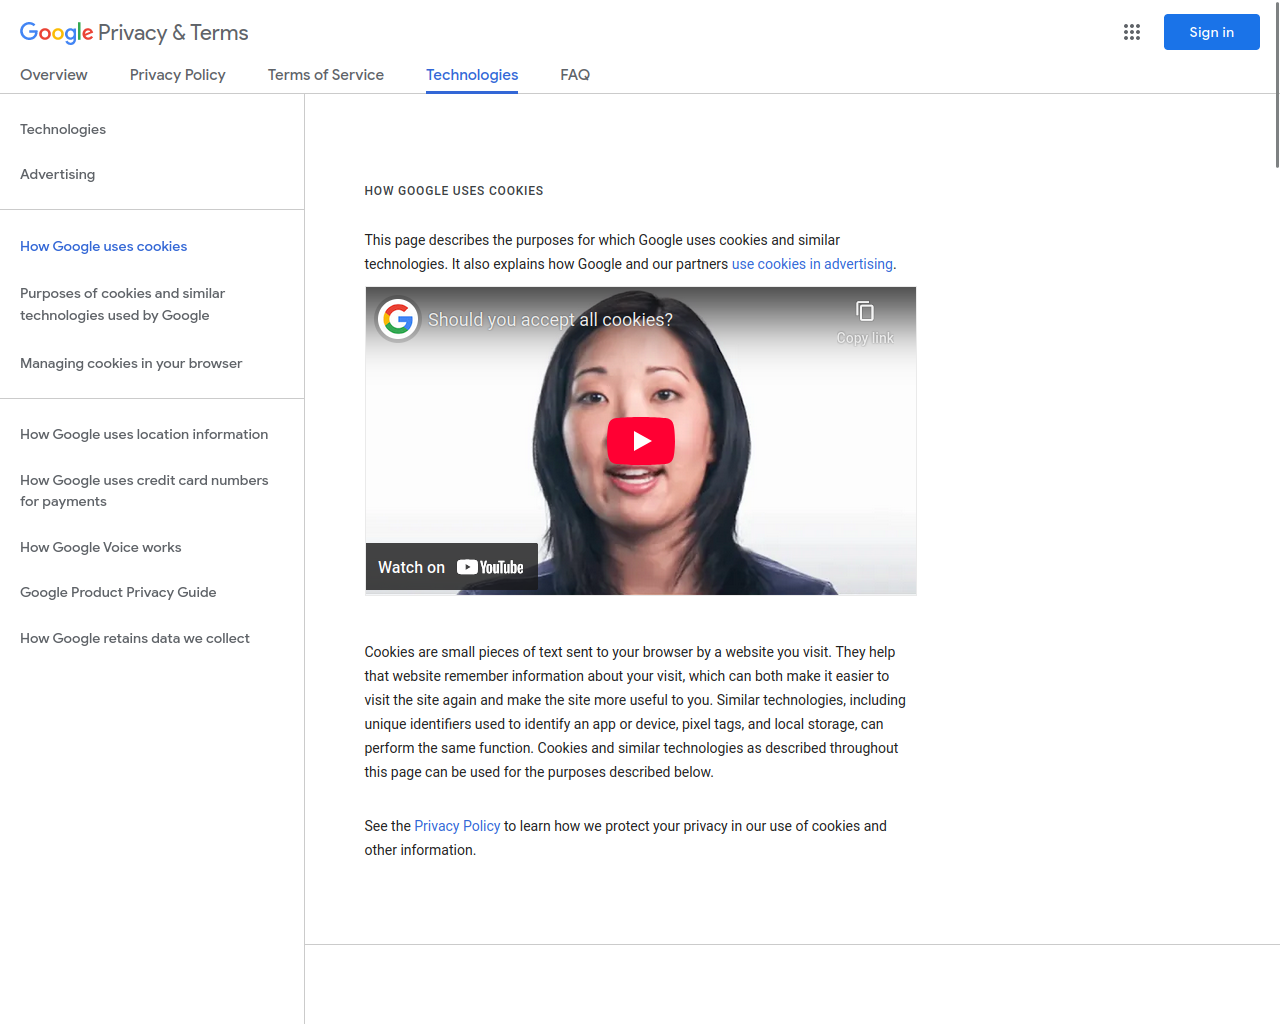Switch to the Overview tab
The height and width of the screenshot is (1024, 1280).
click(x=54, y=75)
